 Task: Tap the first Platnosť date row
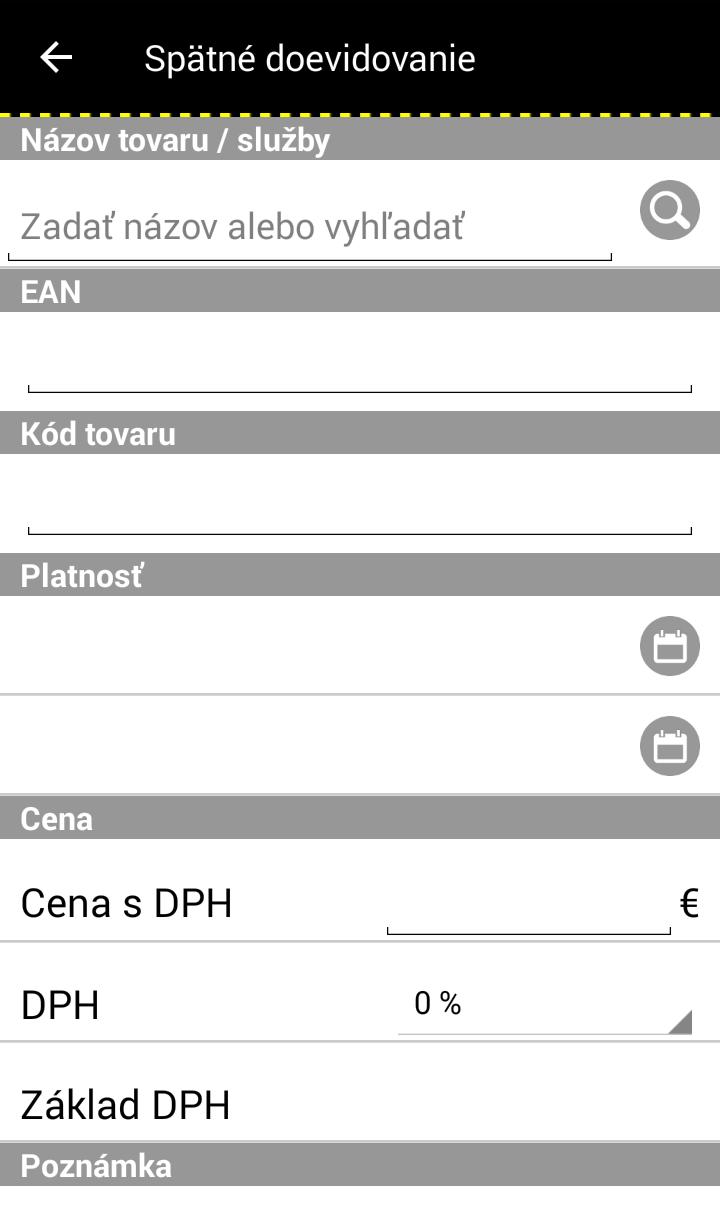click(360, 645)
